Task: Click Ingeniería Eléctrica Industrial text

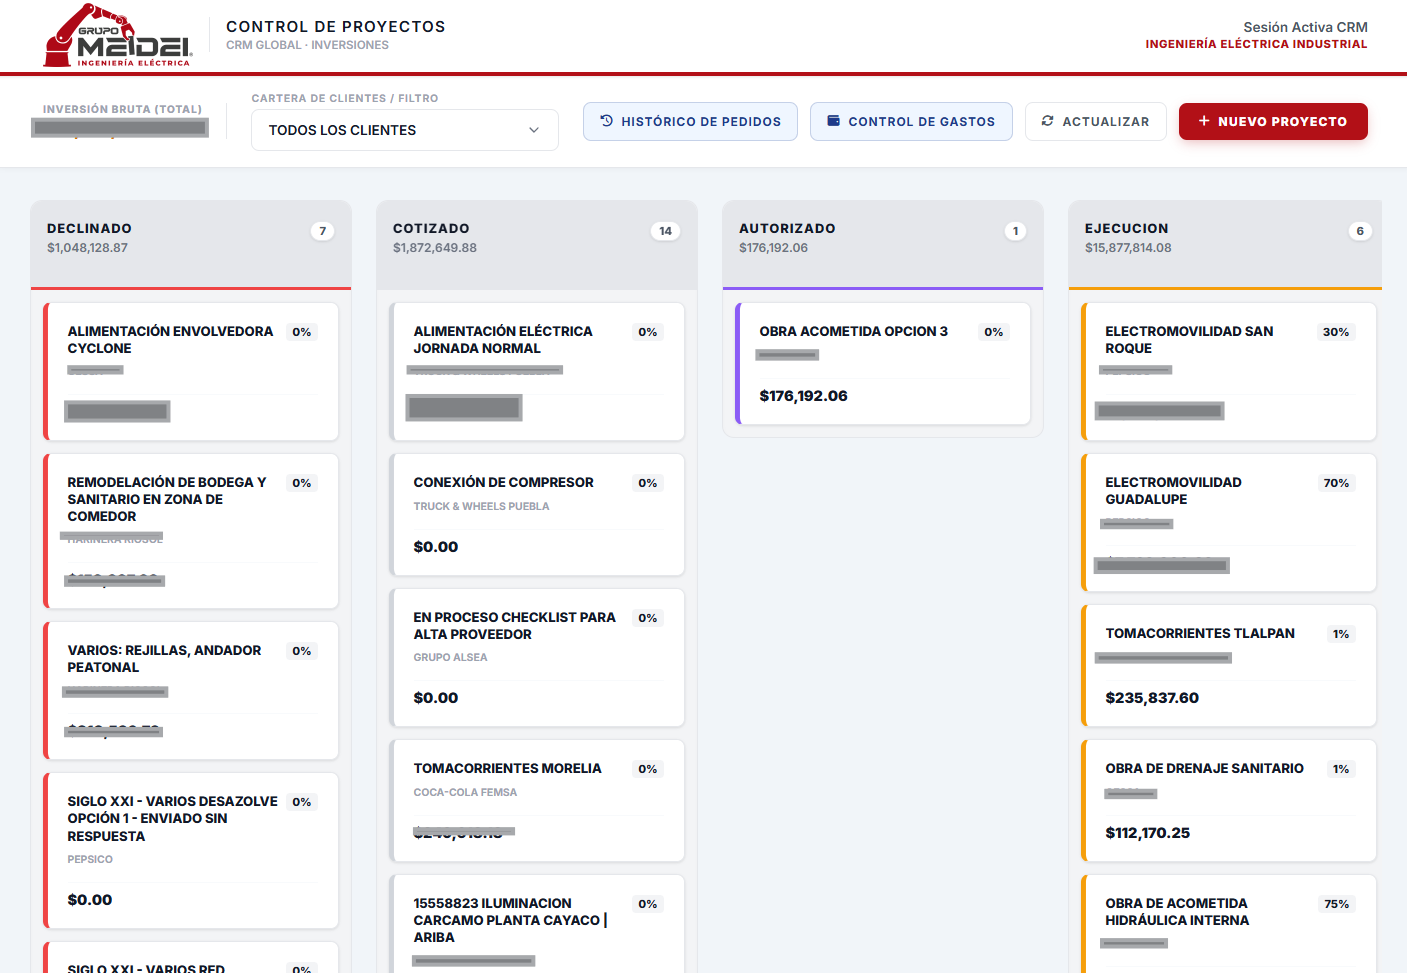Action: click(1256, 44)
